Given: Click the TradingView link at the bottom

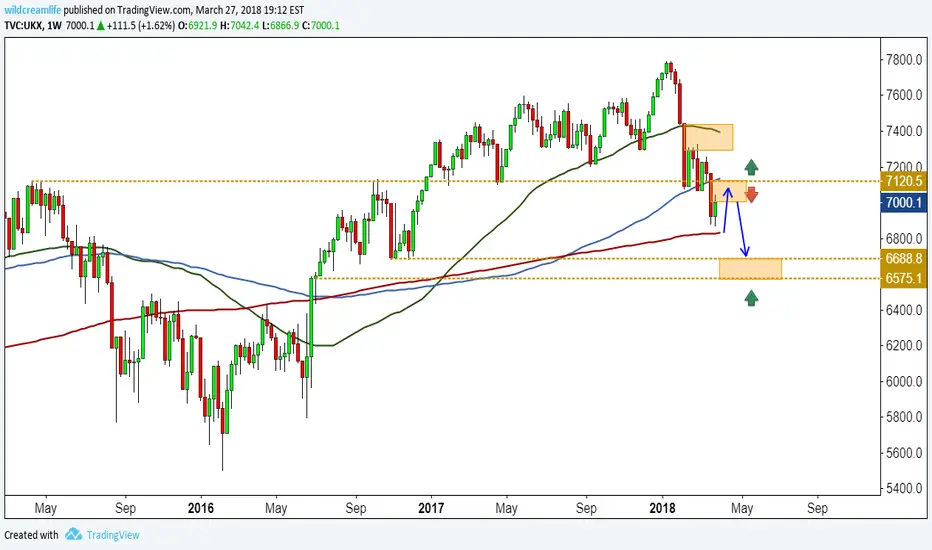Looking at the screenshot, I should pyautogui.click(x=113, y=535).
